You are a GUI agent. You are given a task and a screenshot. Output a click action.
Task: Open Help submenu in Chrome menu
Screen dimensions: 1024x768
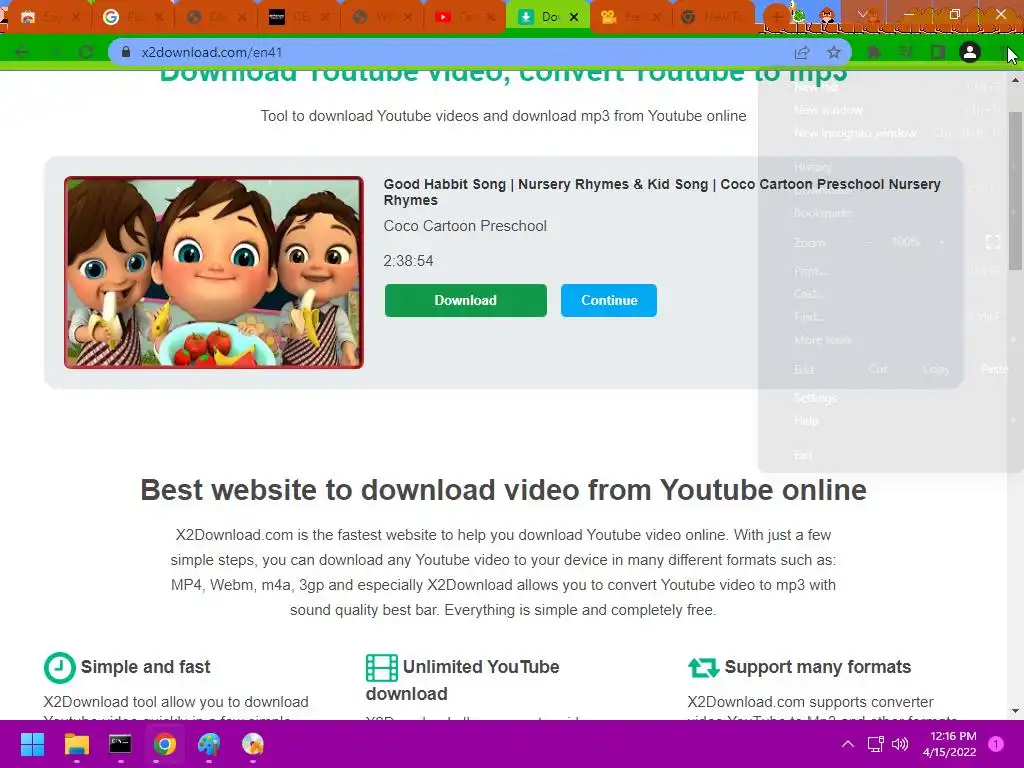[891, 421]
